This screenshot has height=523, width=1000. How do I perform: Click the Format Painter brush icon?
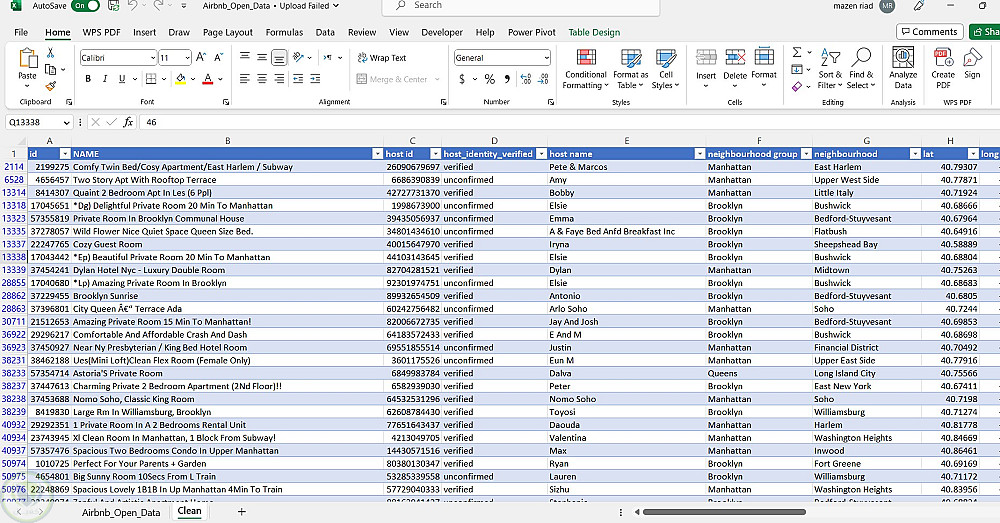click(x=51, y=86)
